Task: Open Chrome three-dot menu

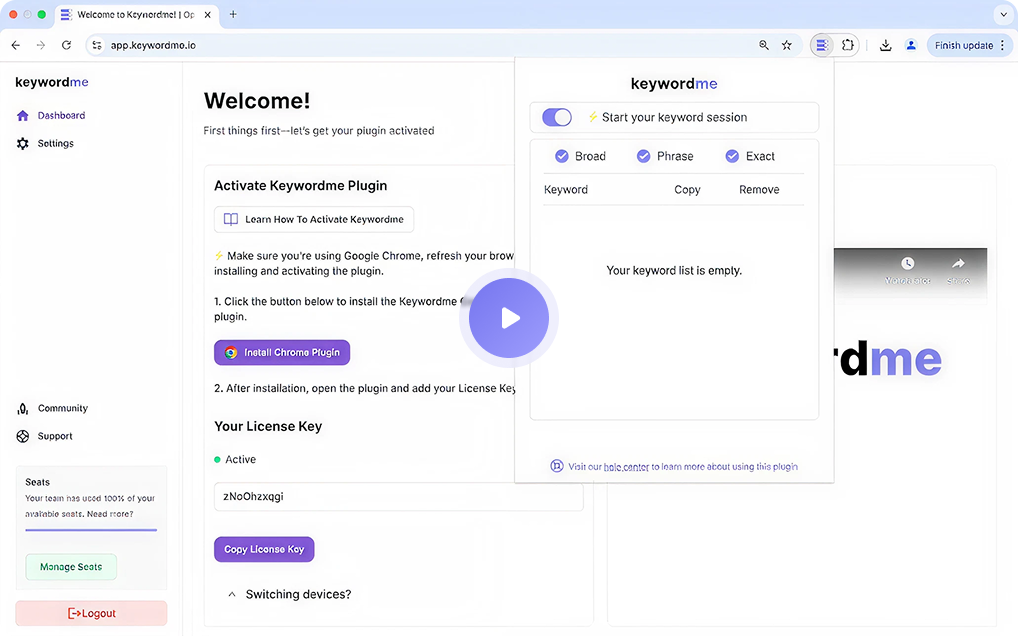Action: (x=1003, y=45)
